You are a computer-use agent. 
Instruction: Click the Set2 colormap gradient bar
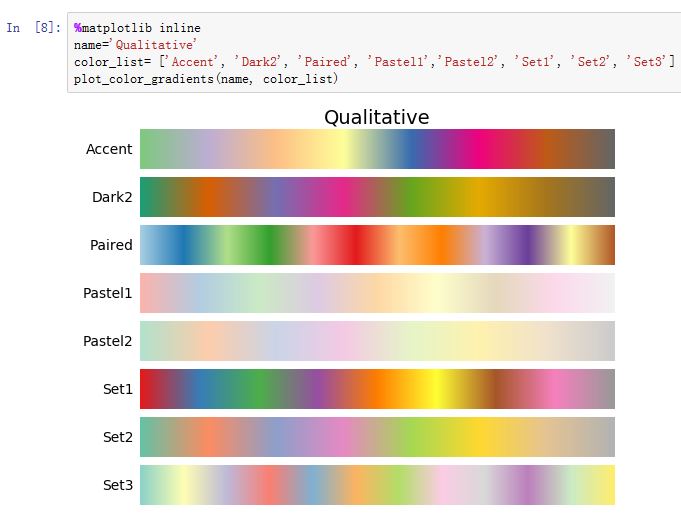[x=377, y=437]
